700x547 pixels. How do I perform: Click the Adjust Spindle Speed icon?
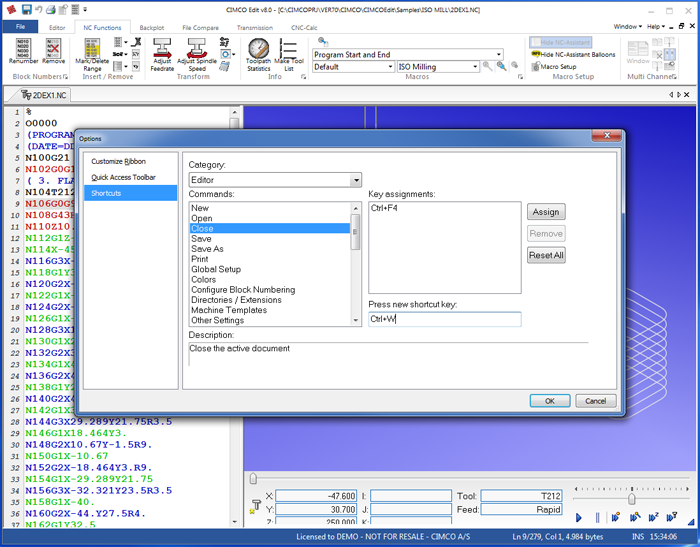click(197, 48)
